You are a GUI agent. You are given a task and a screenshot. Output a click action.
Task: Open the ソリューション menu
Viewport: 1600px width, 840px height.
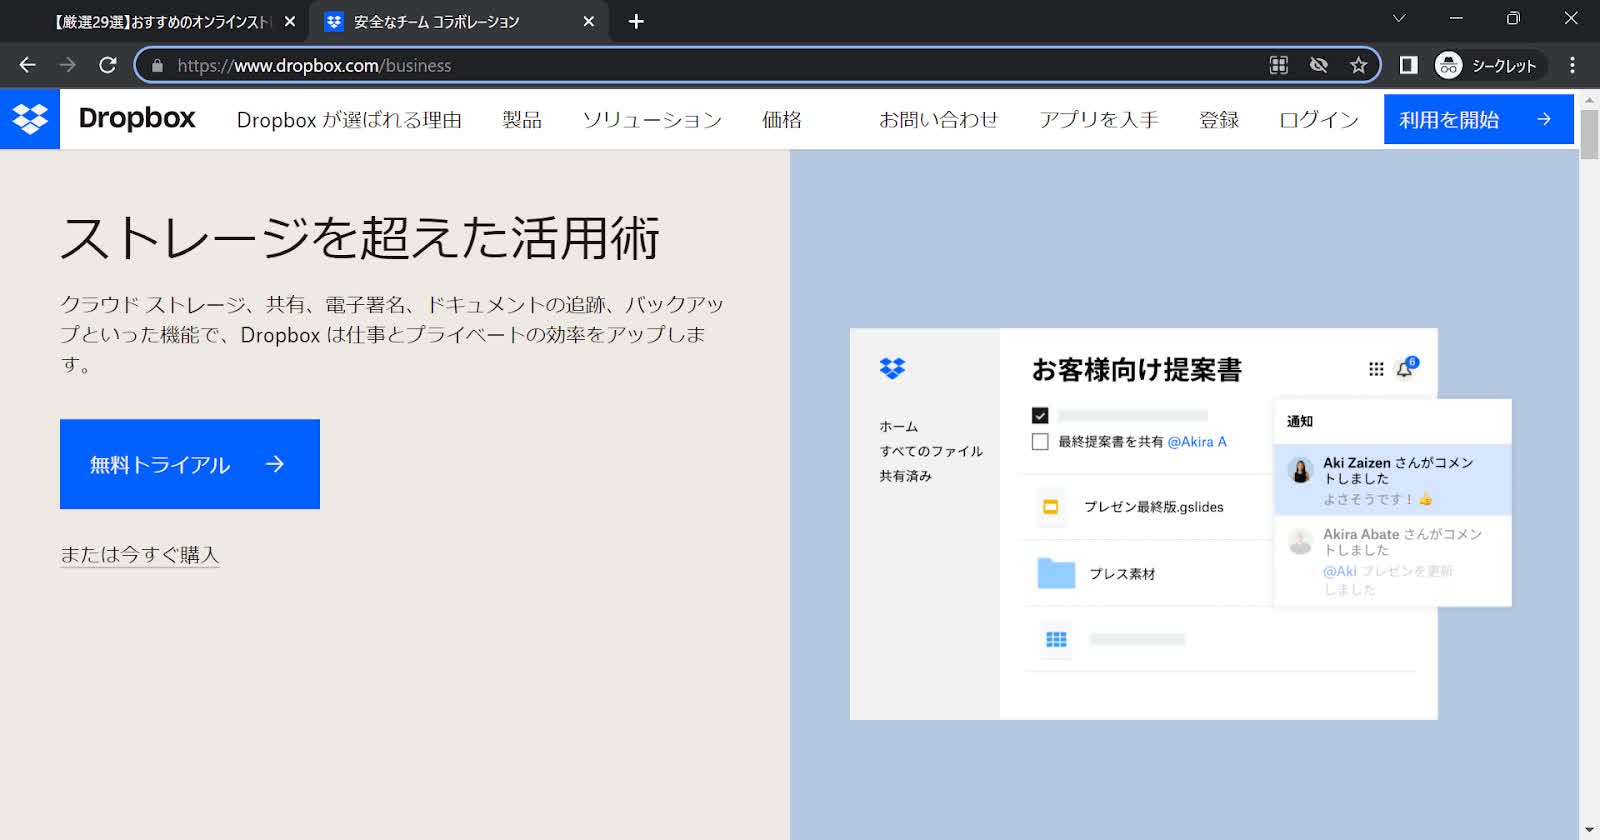click(652, 120)
